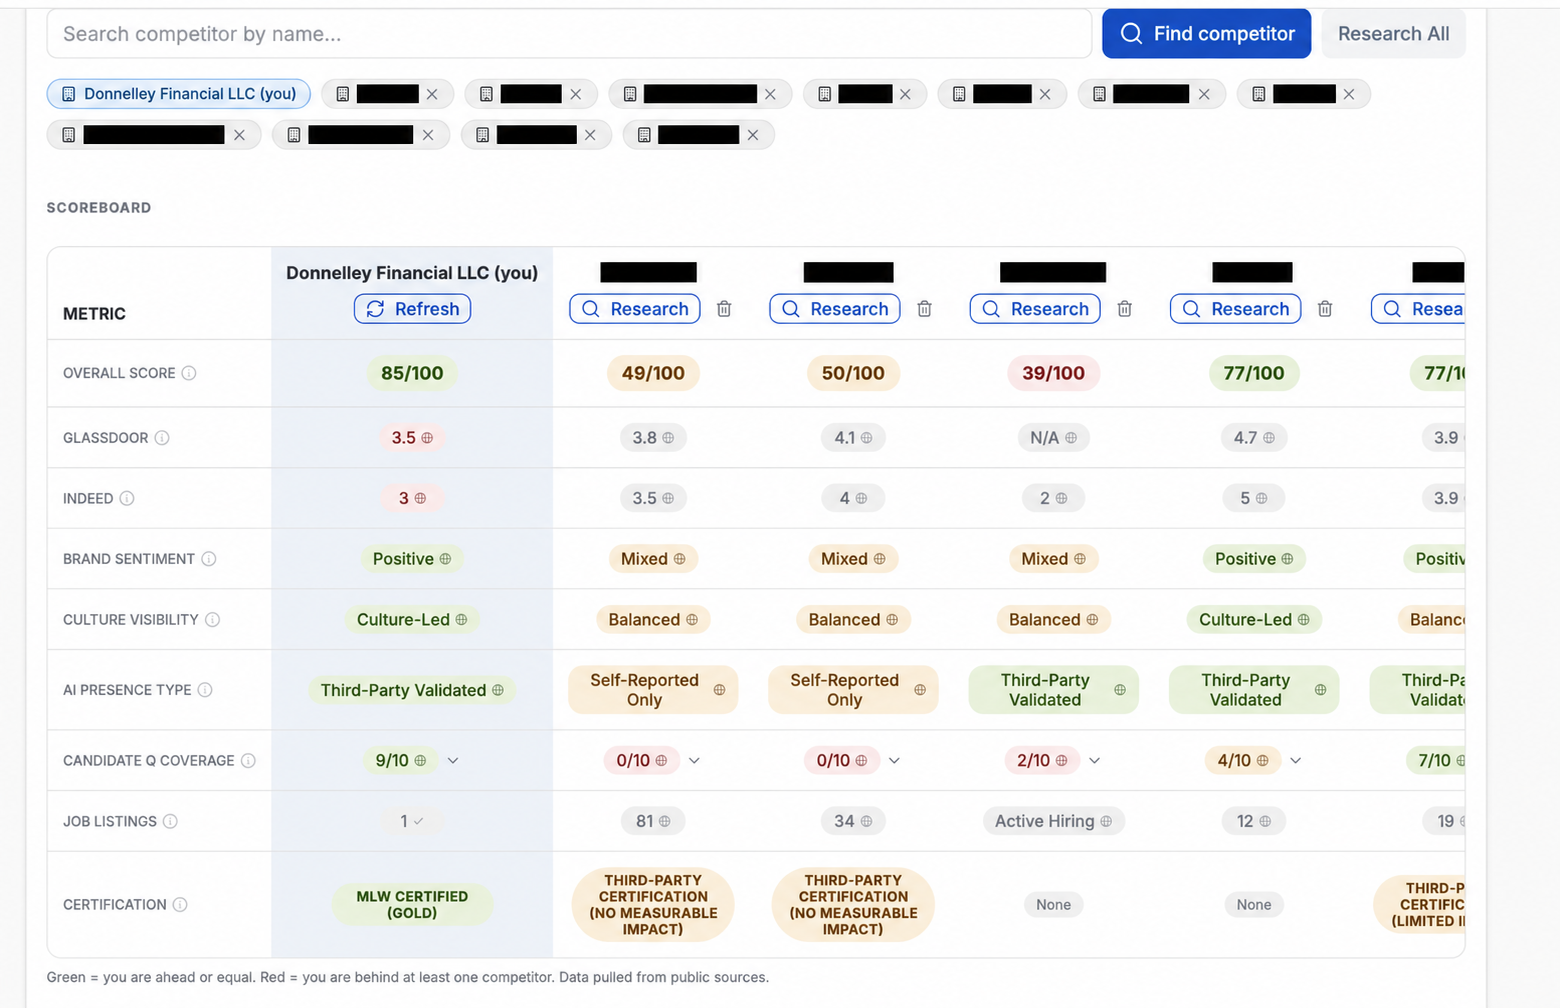Expand 0/10 coverage chevron in 49/100 column

(x=694, y=761)
